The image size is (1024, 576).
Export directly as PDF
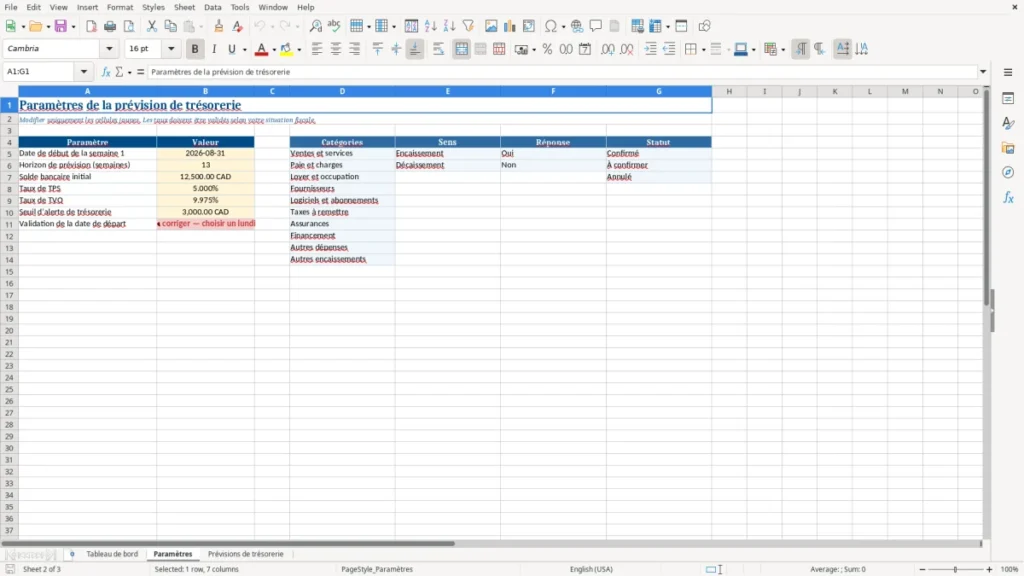[x=91, y=26]
